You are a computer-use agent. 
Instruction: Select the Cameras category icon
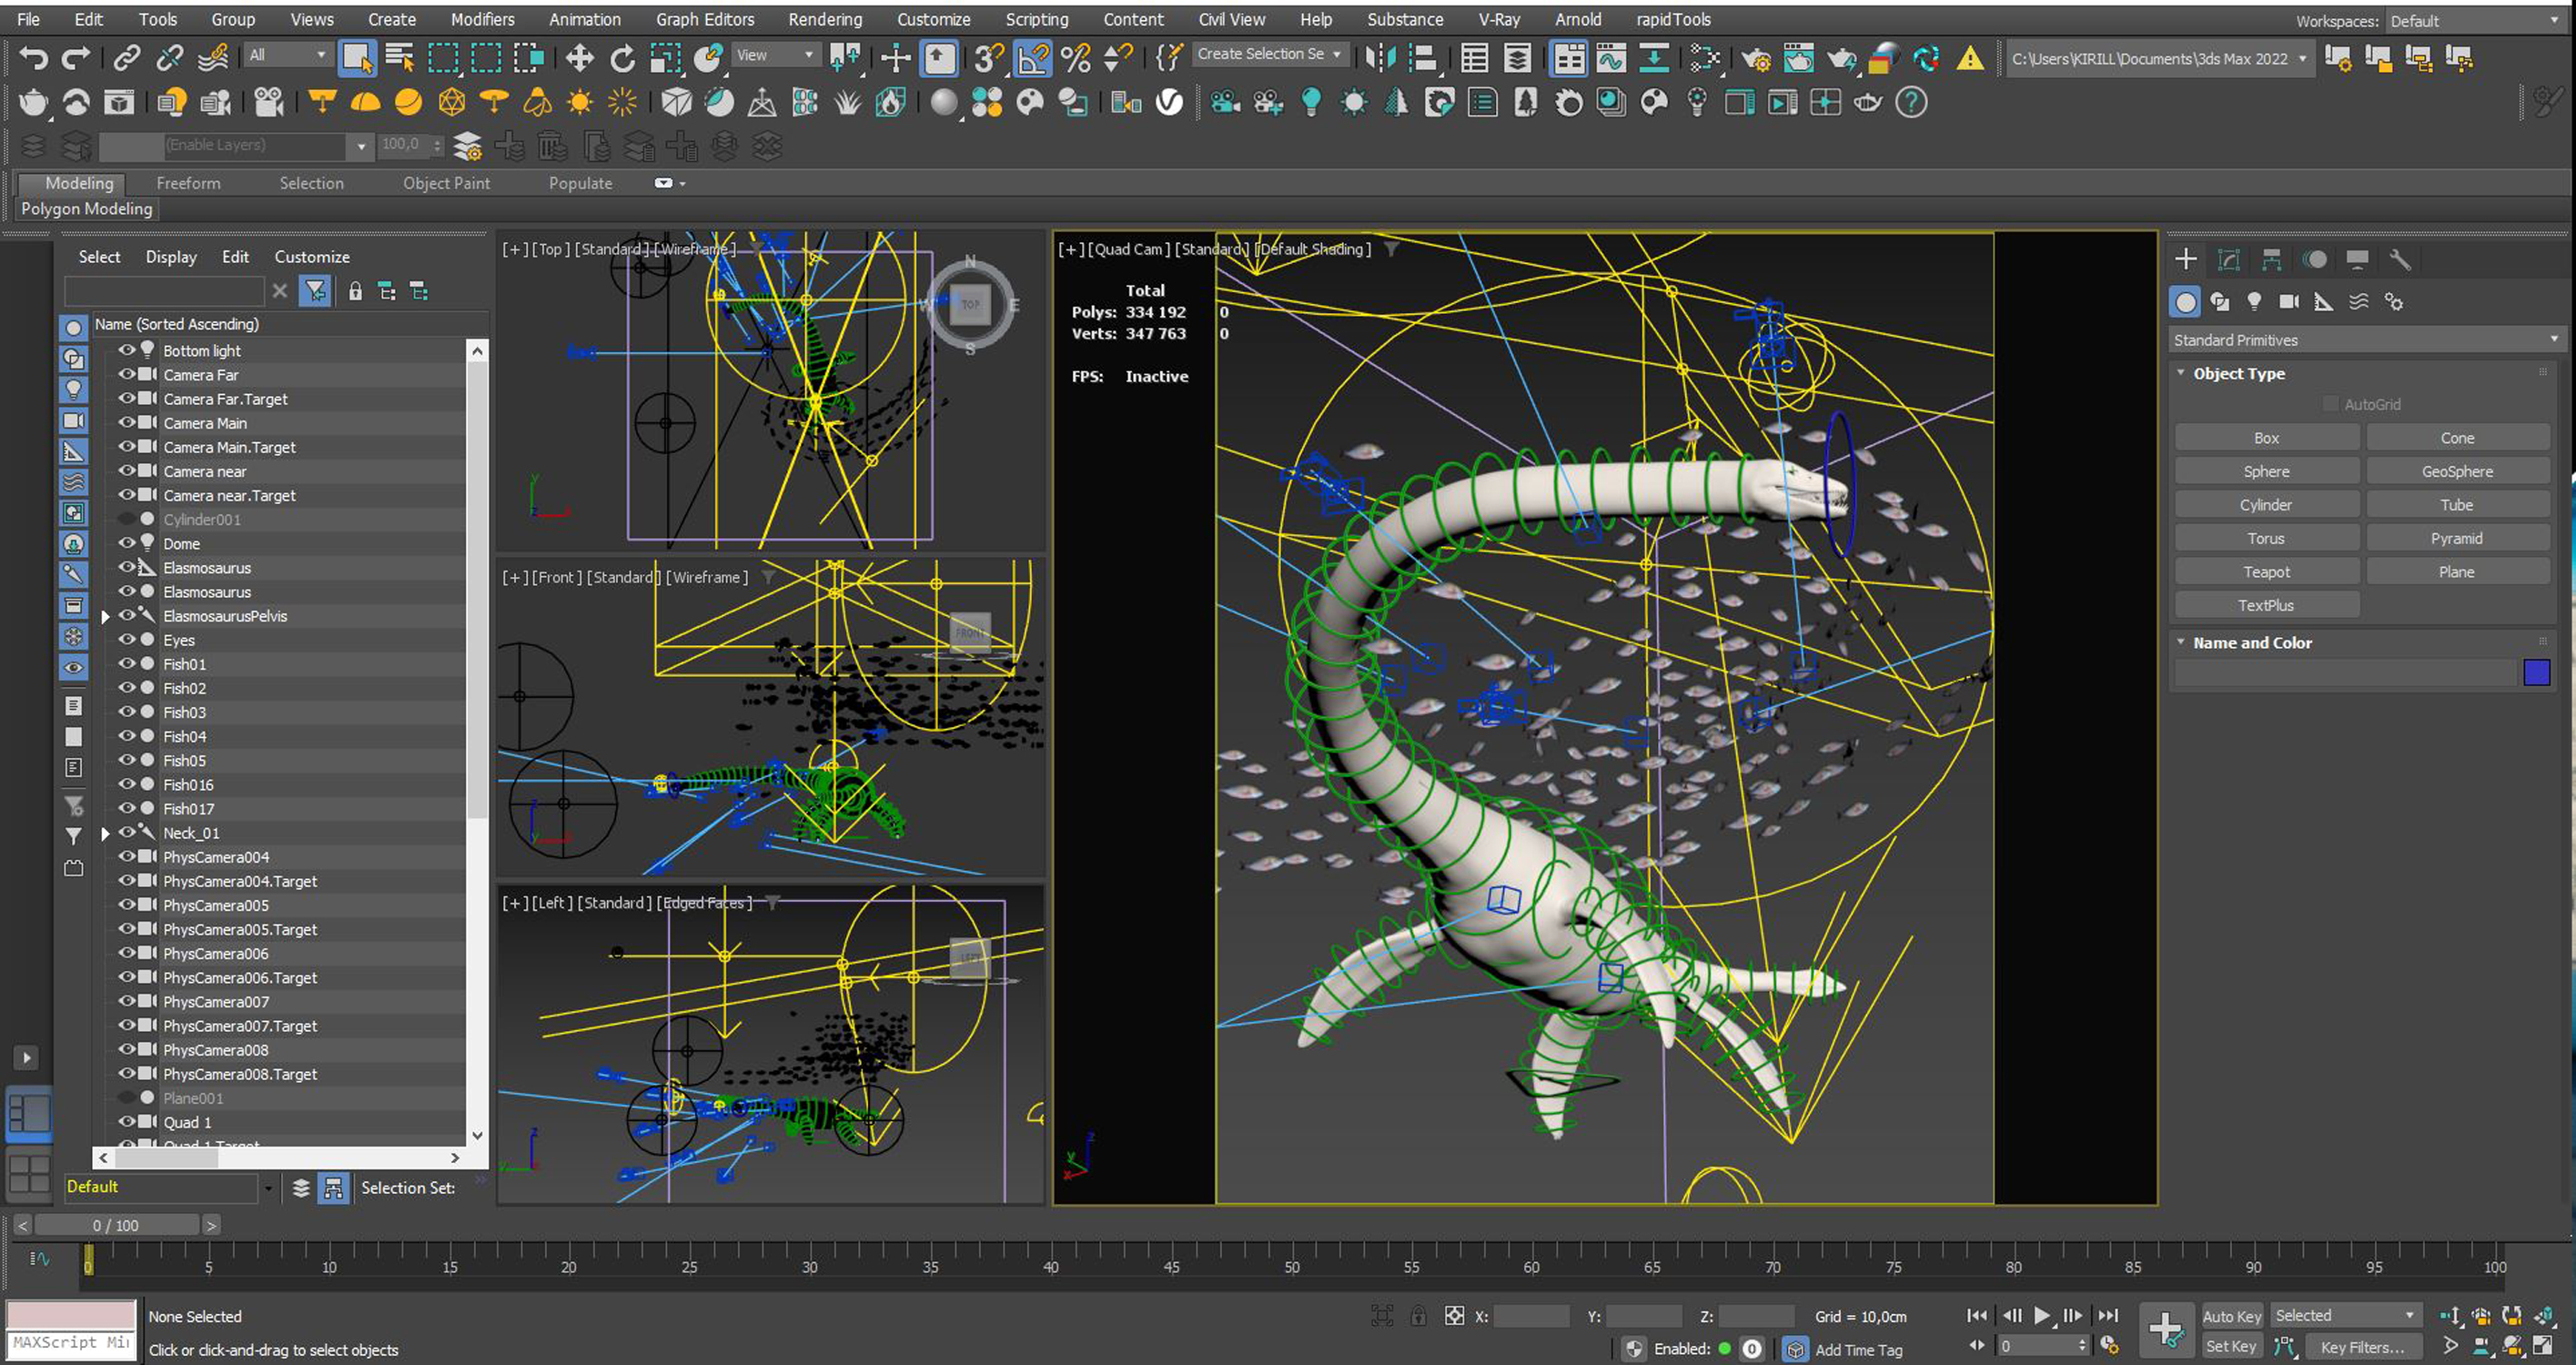coord(2289,301)
